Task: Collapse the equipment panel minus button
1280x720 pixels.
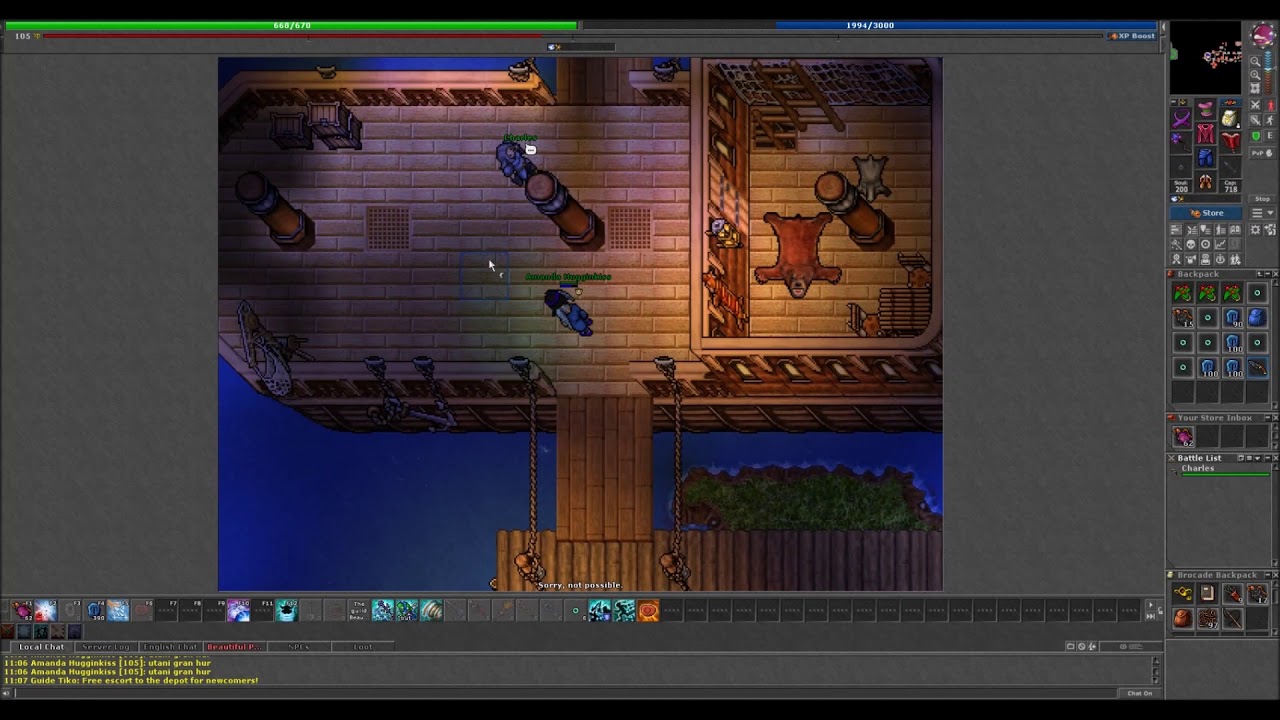Action: click(x=1174, y=102)
